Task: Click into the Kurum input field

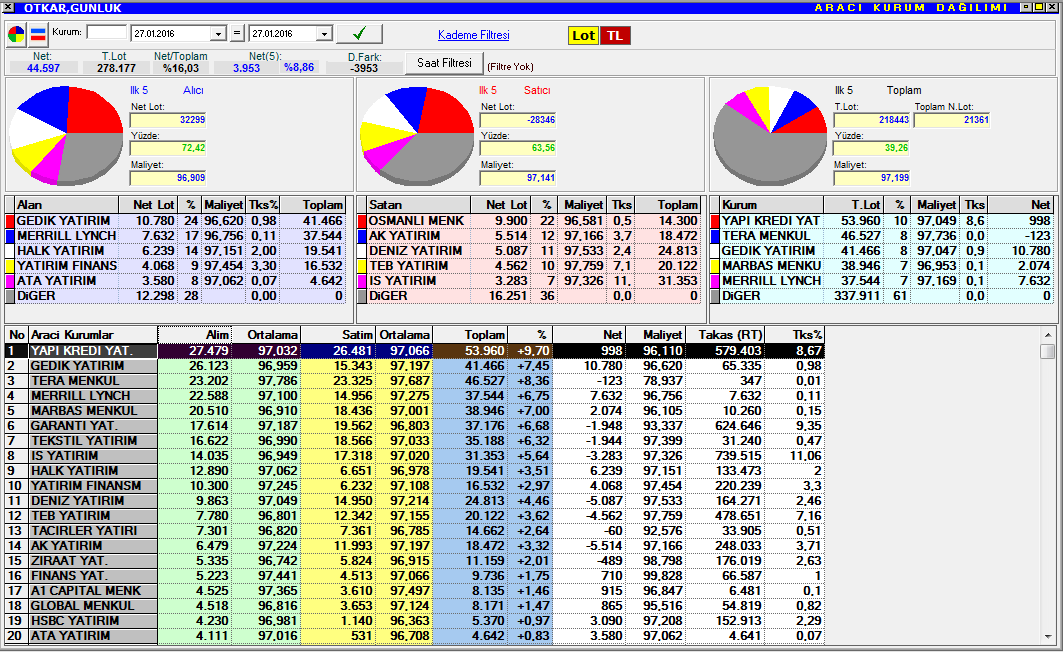Action: pyautogui.click(x=106, y=34)
